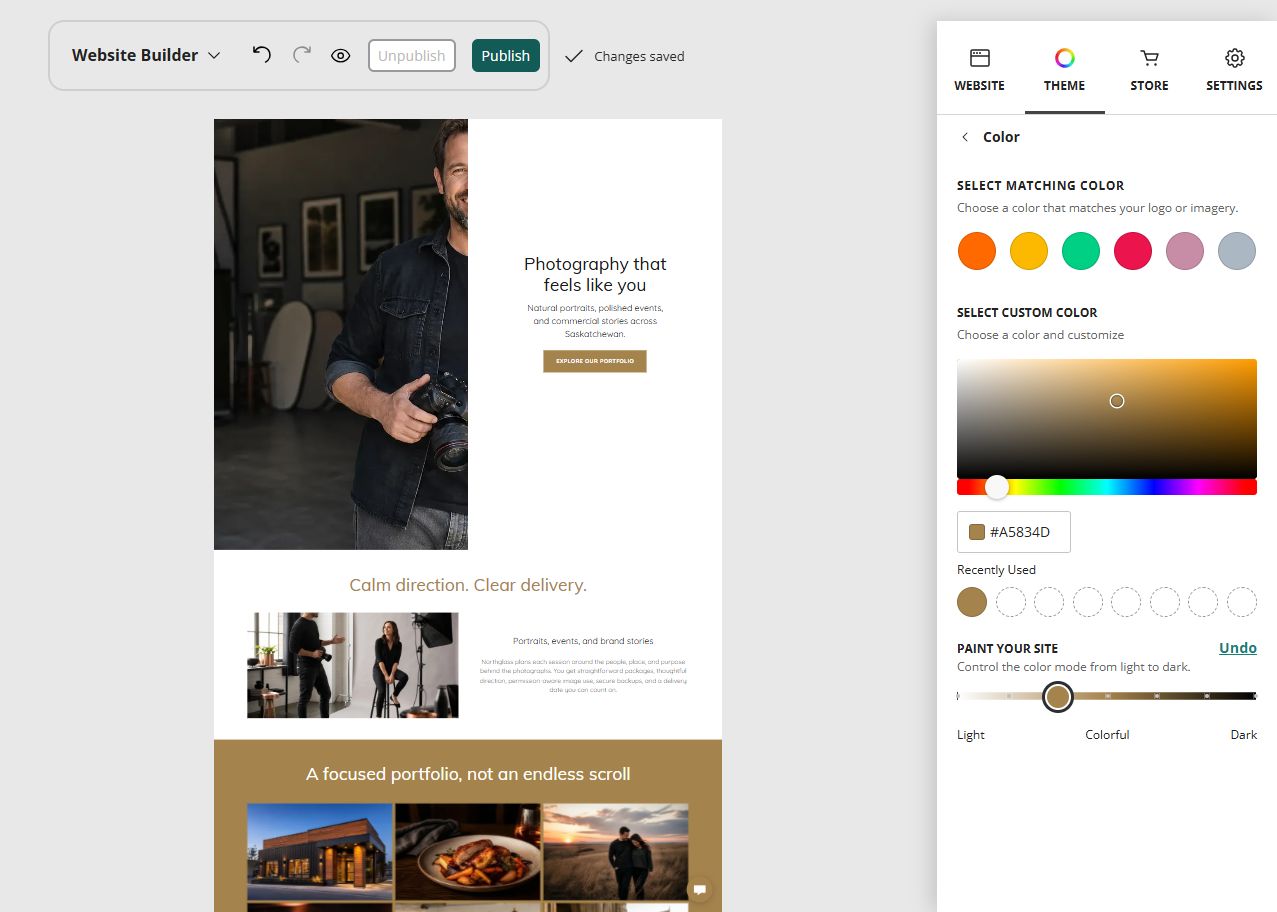Publish the website
This screenshot has height=912, width=1277.
point(506,56)
